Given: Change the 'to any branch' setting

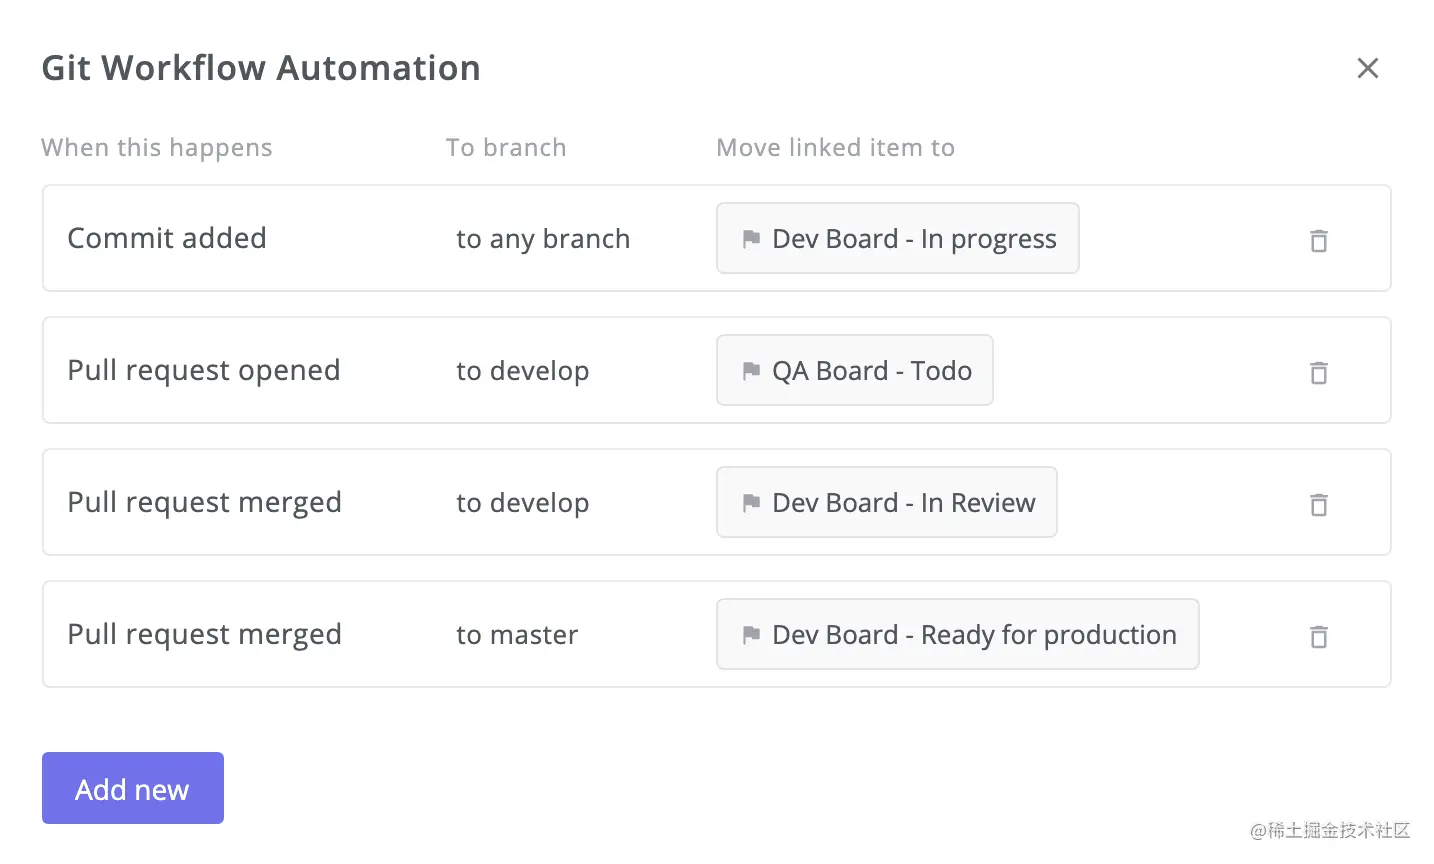Looking at the screenshot, I should [x=543, y=239].
